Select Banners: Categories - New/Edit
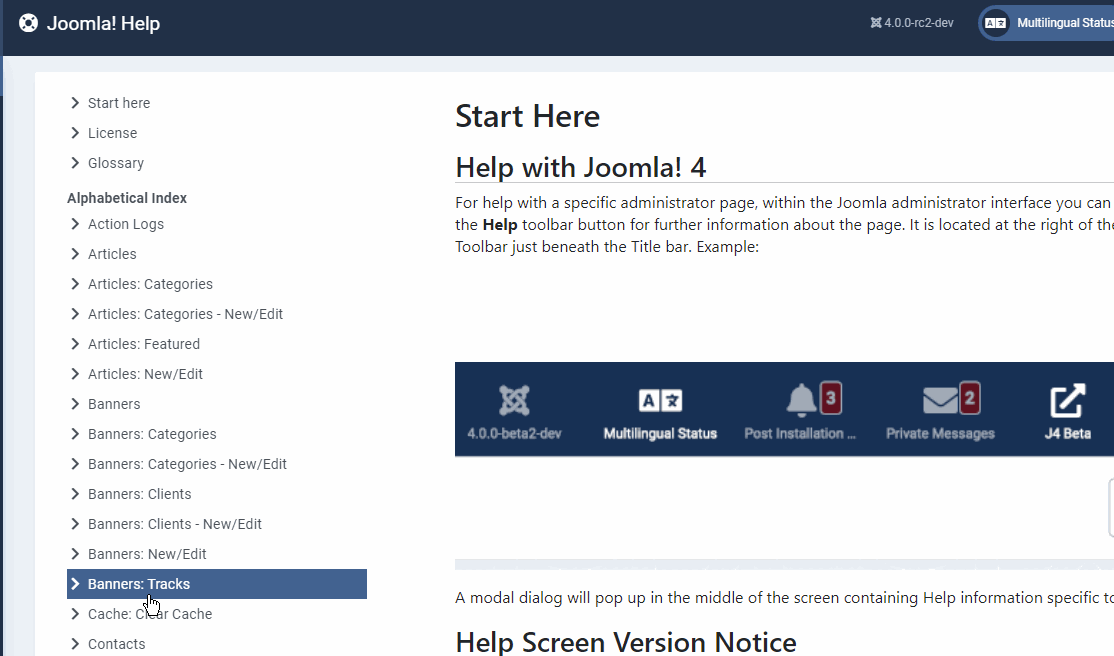This screenshot has width=1114, height=656. (187, 464)
